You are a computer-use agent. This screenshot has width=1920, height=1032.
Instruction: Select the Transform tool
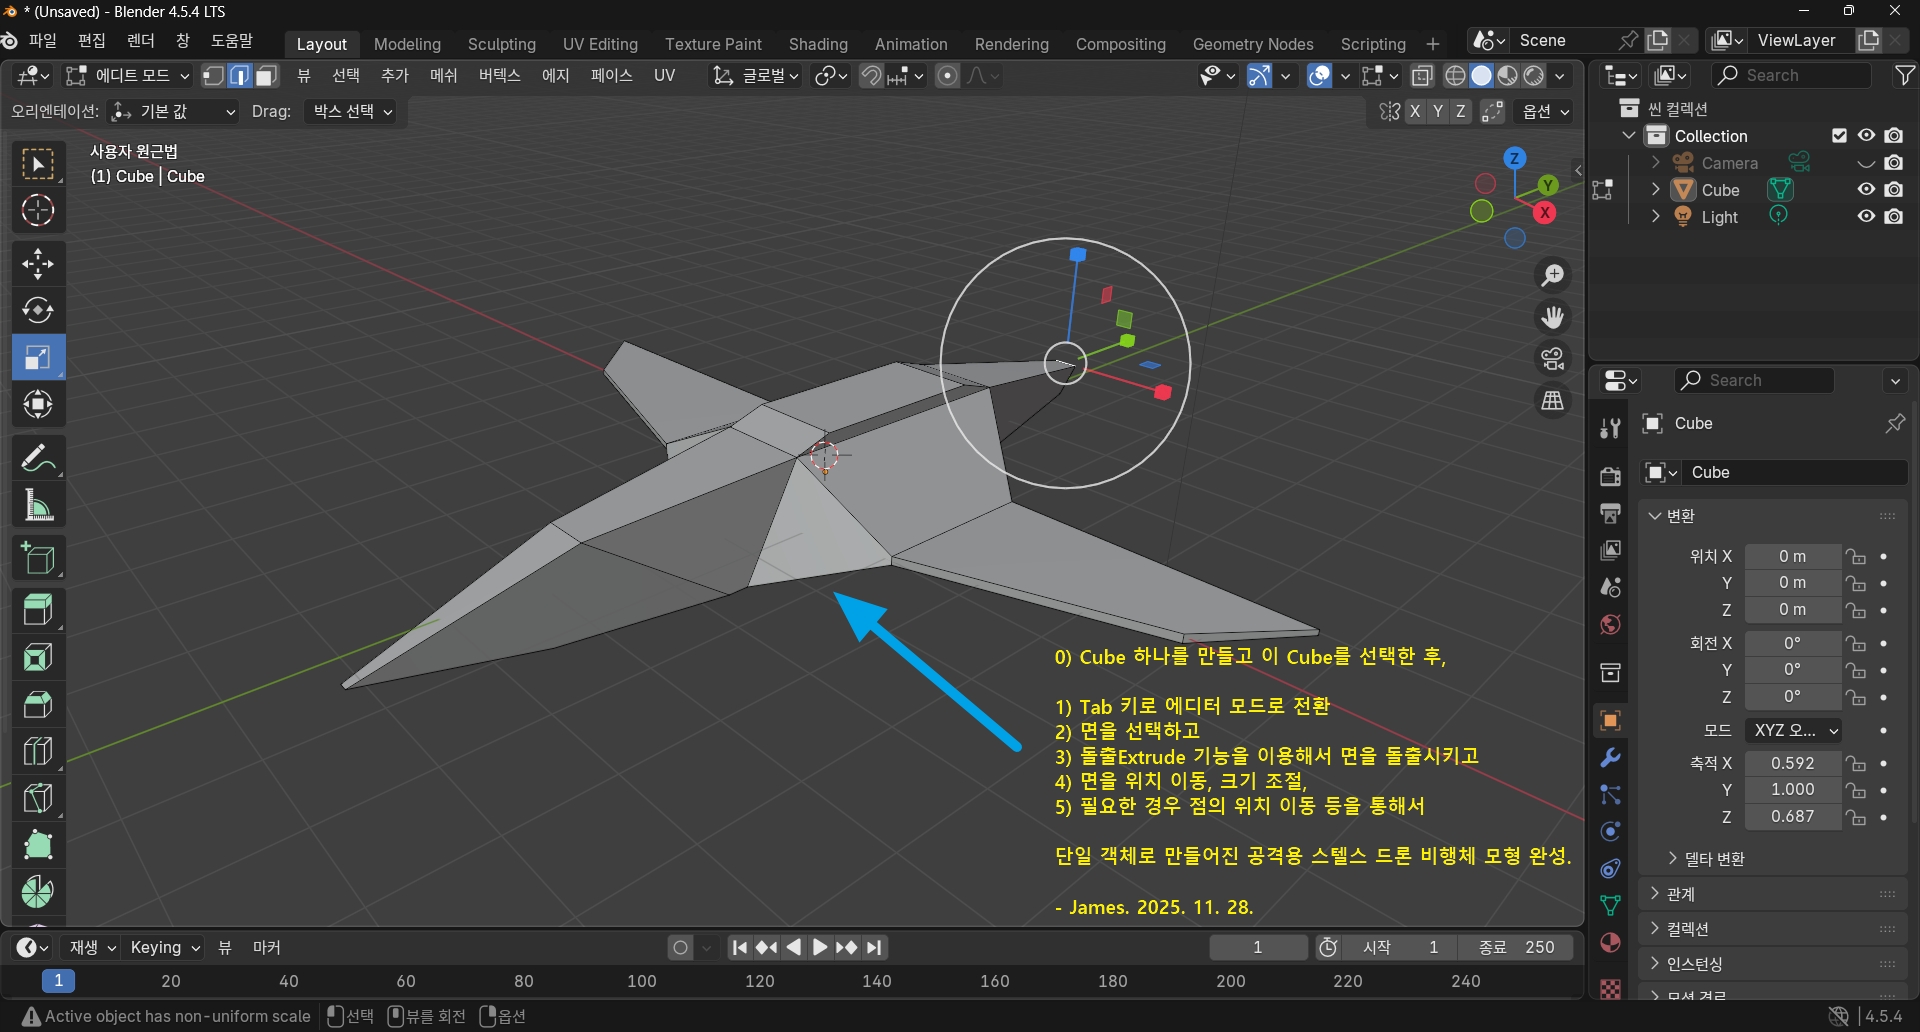(38, 405)
